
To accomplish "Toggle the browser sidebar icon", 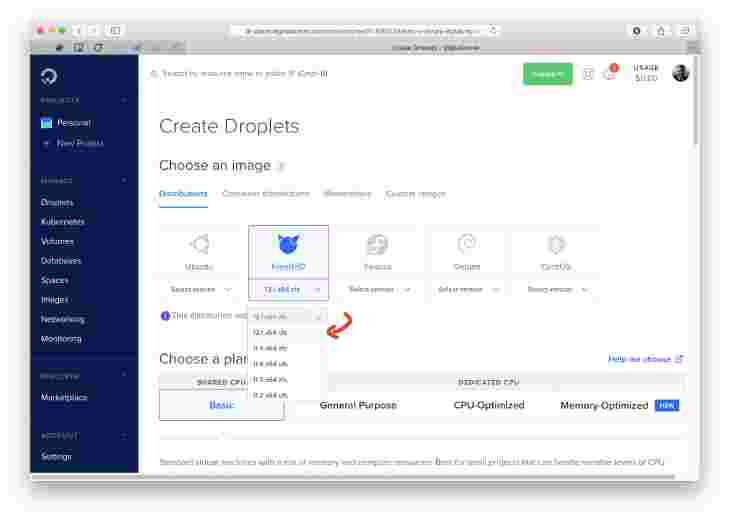I will click(115, 31).
